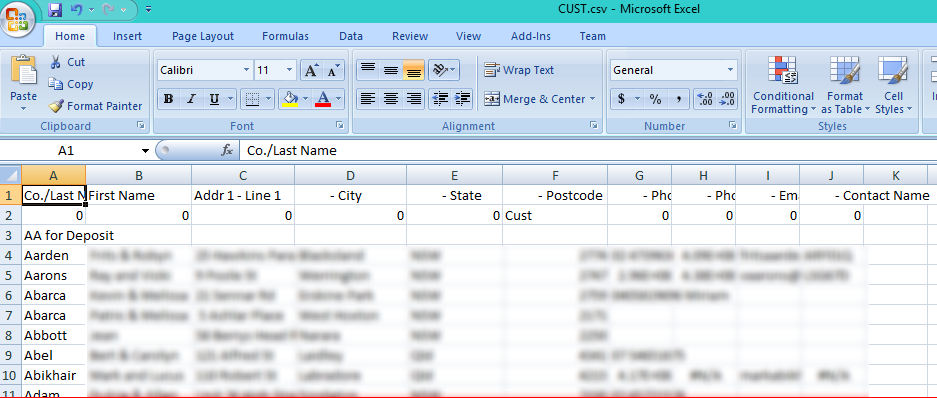Image resolution: width=937 pixels, height=398 pixels.
Task: Open the fill color dropdown arrow
Action: tap(306, 99)
